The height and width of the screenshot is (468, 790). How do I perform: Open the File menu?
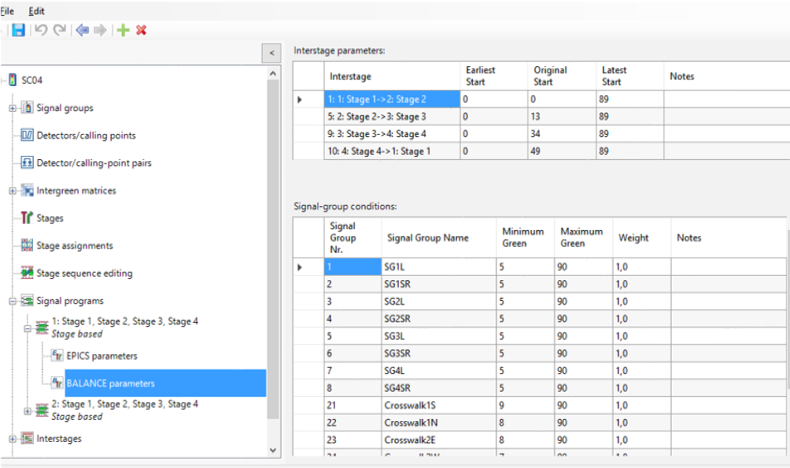(x=7, y=10)
